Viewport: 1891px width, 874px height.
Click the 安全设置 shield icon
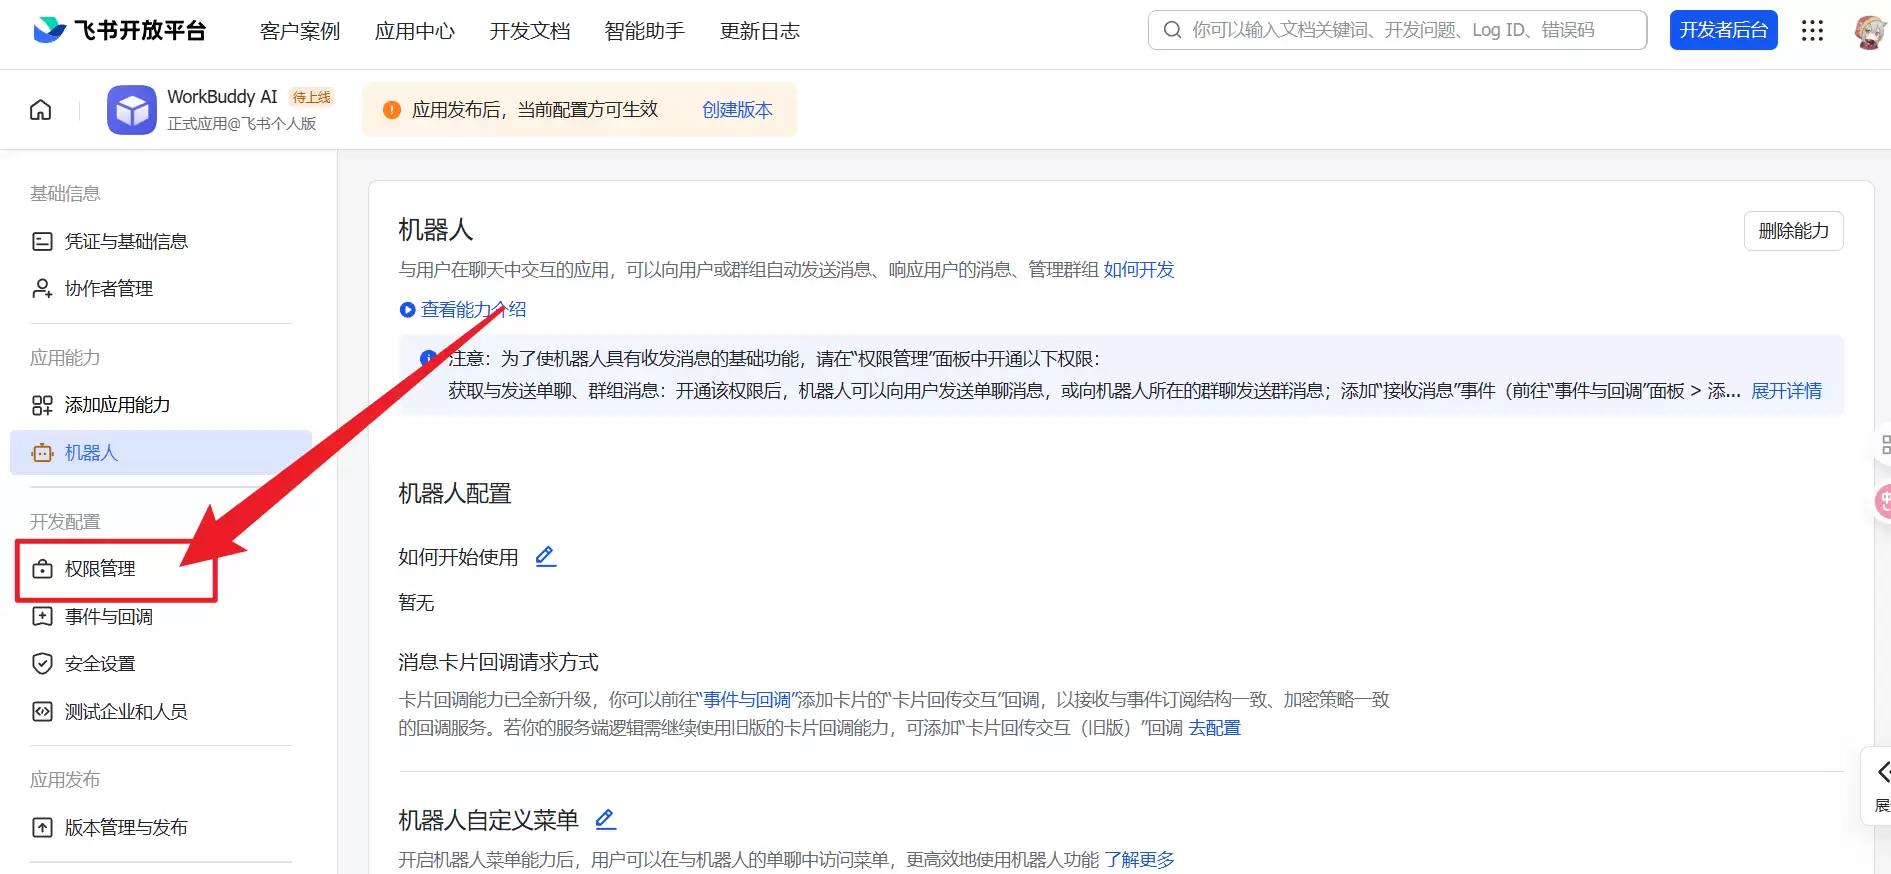[42, 664]
